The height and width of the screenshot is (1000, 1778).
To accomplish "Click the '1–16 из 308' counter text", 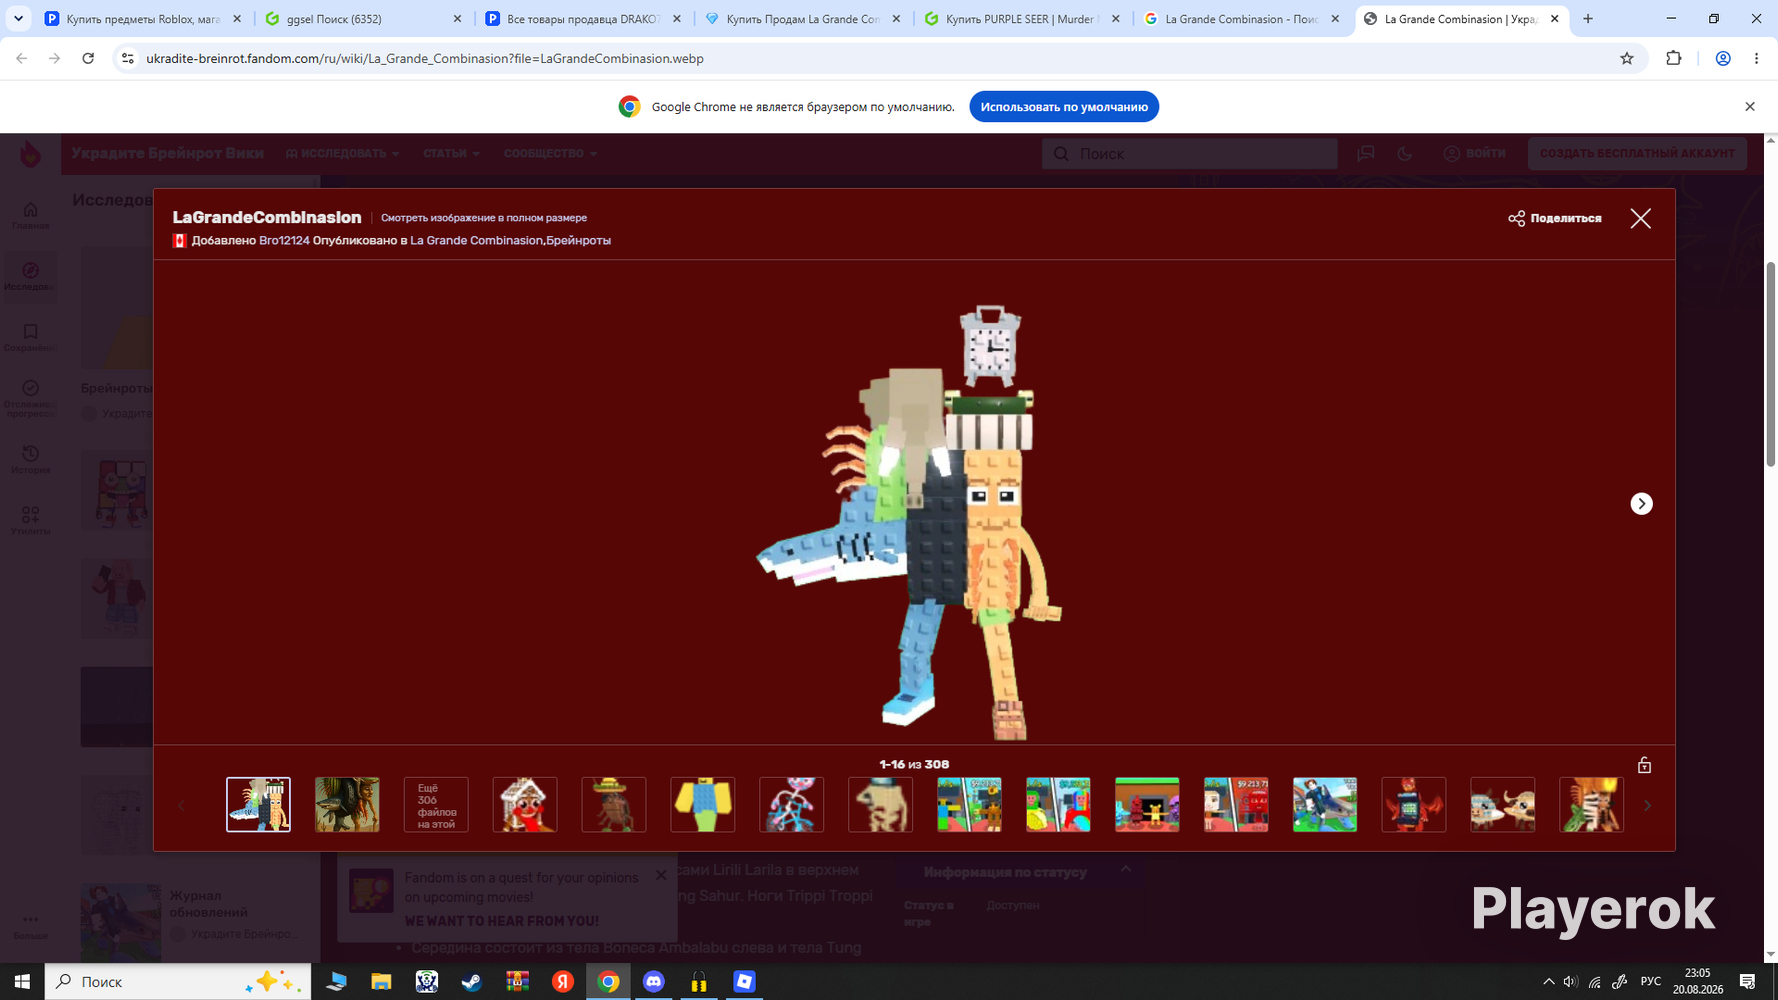I will (x=914, y=765).
